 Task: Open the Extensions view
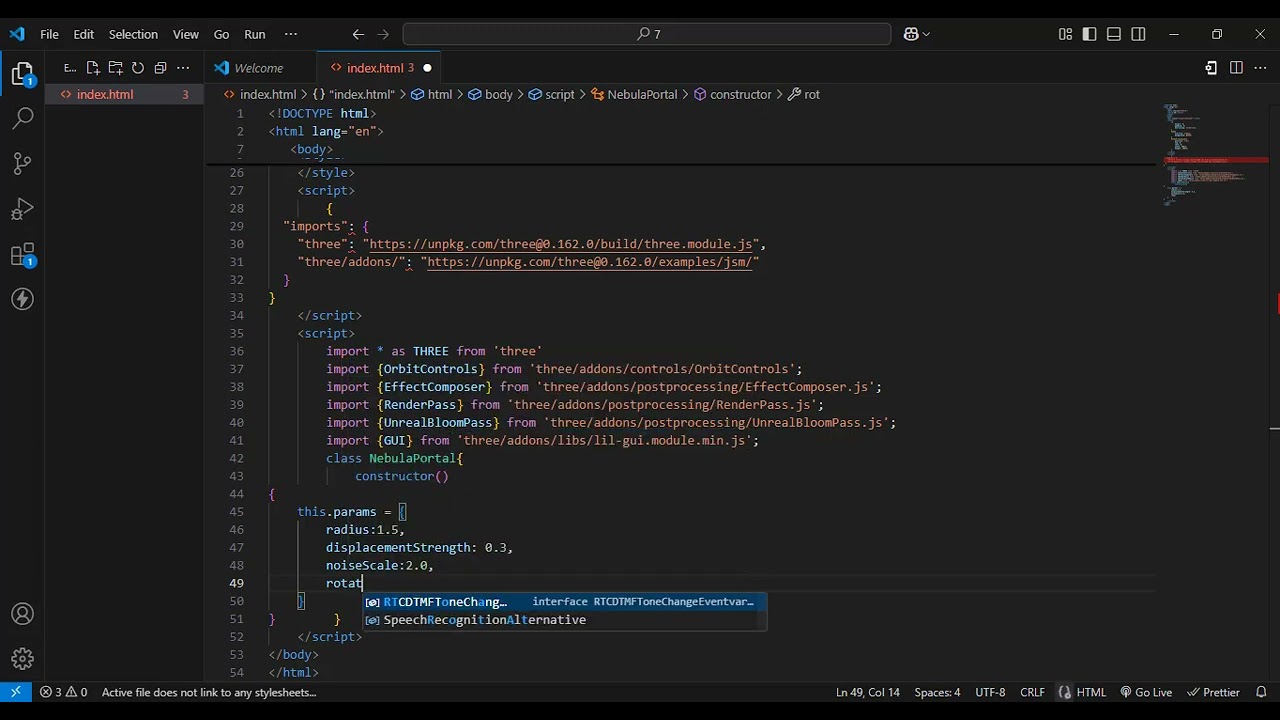point(22,256)
